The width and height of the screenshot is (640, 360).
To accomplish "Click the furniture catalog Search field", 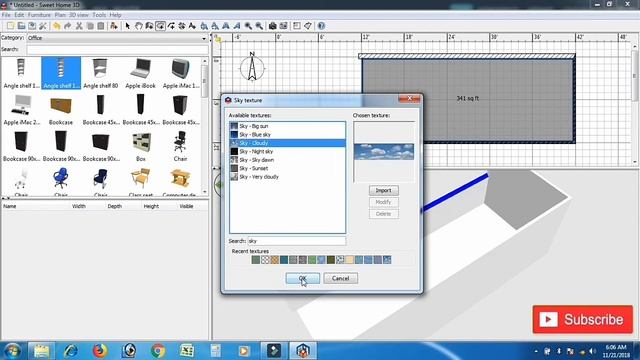I will coord(117,49).
